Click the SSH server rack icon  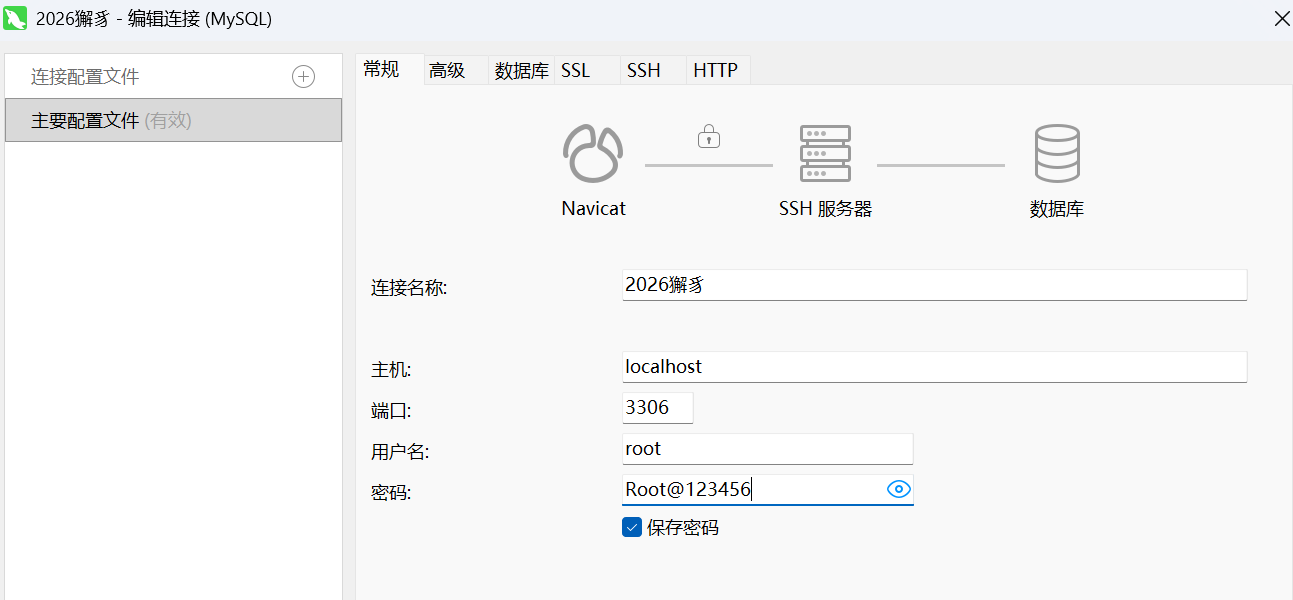(825, 153)
